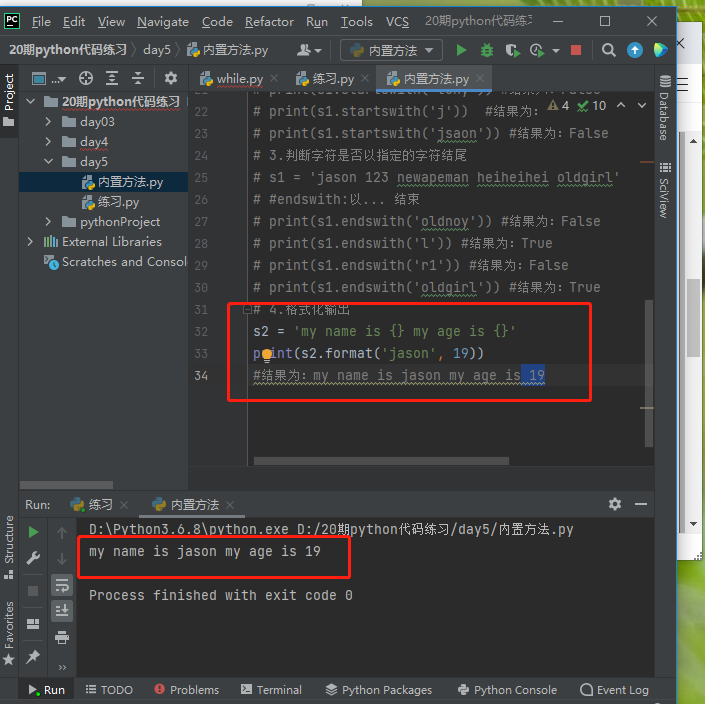This screenshot has height=704, width=705.
Task: Expand the pythonProject folder
Action: point(48,222)
